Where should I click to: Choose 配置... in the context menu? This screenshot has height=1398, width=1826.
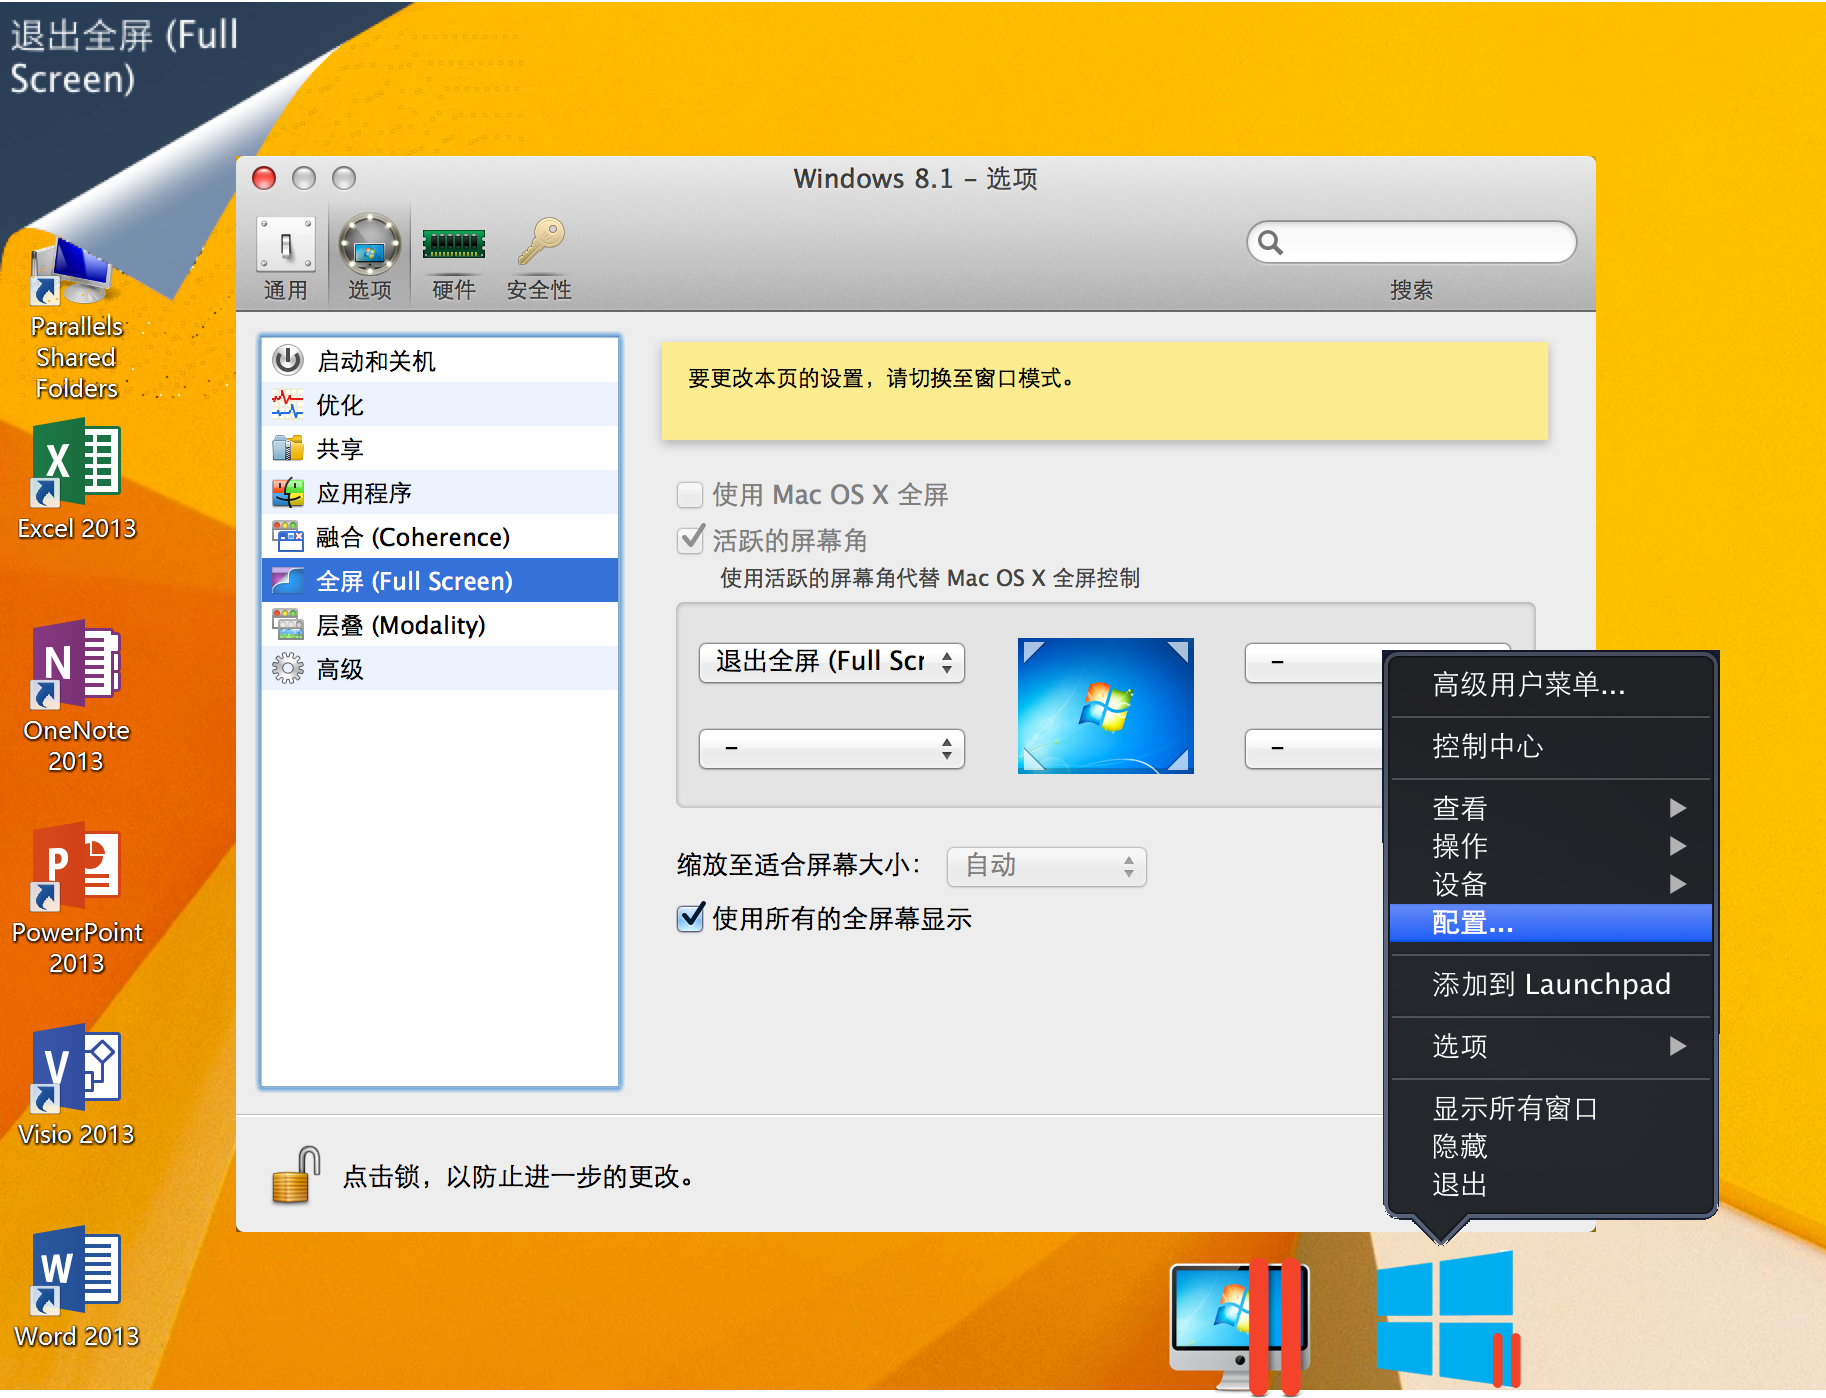pyautogui.click(x=1551, y=923)
